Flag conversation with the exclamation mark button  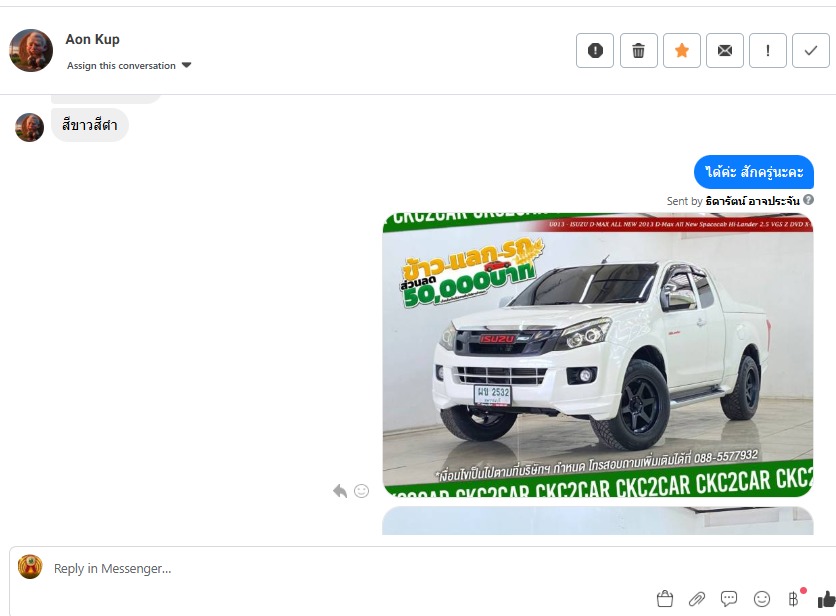(768, 51)
